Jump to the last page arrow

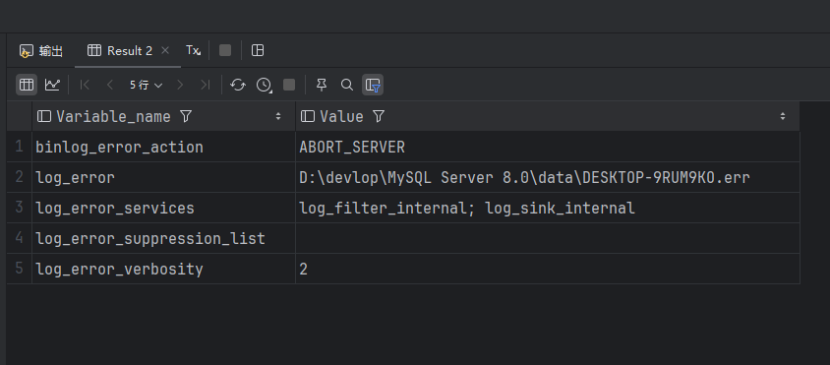click(x=205, y=85)
